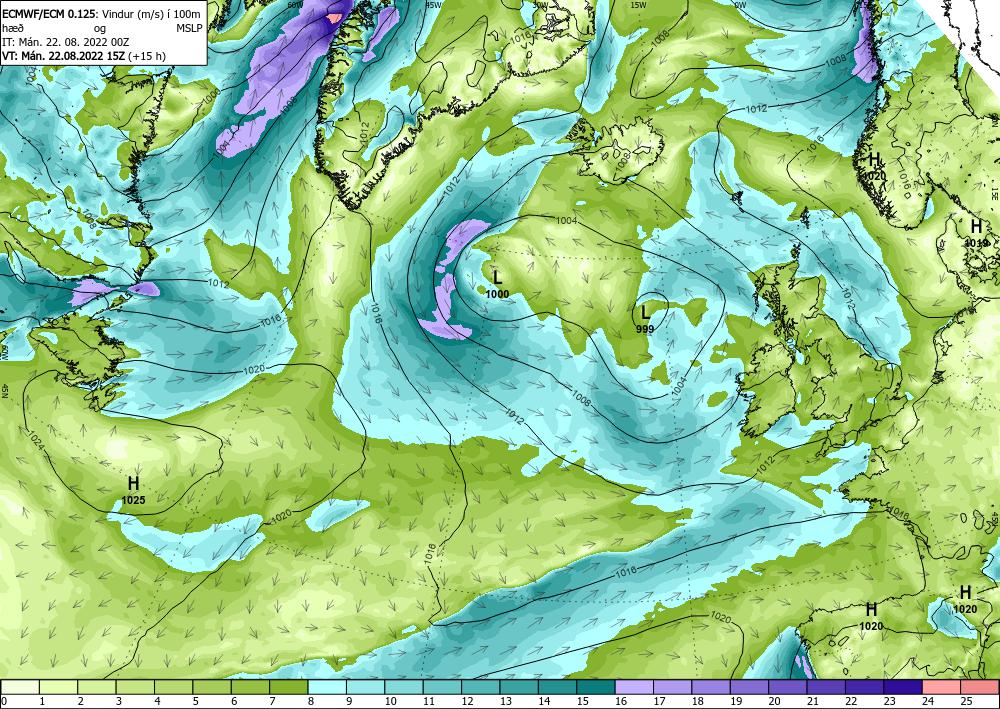Click the dark teal swatch between 15 and 16

(596, 687)
